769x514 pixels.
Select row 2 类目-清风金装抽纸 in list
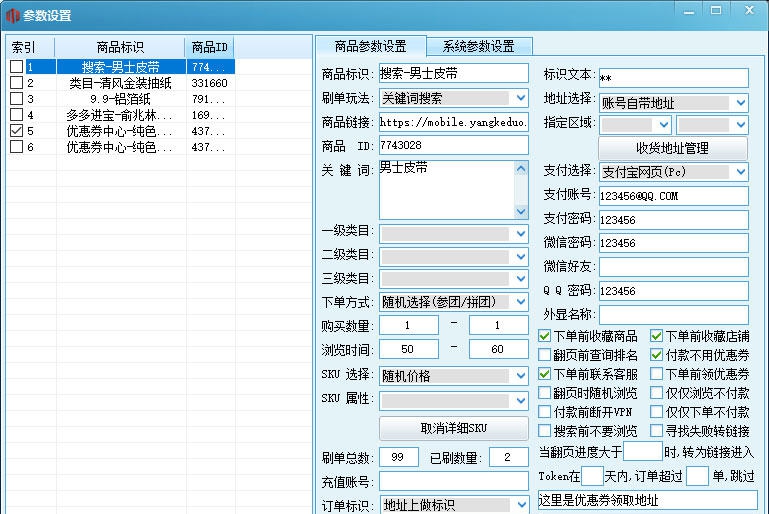[120, 83]
